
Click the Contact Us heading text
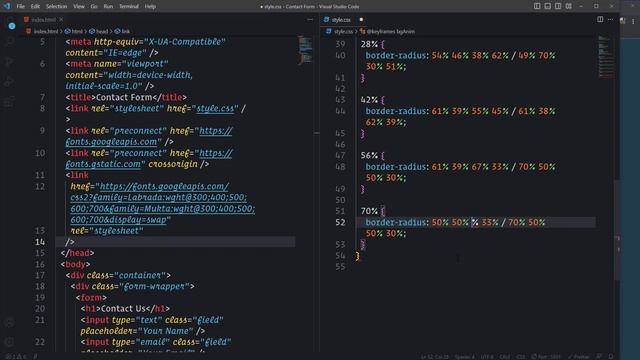(x=123, y=309)
